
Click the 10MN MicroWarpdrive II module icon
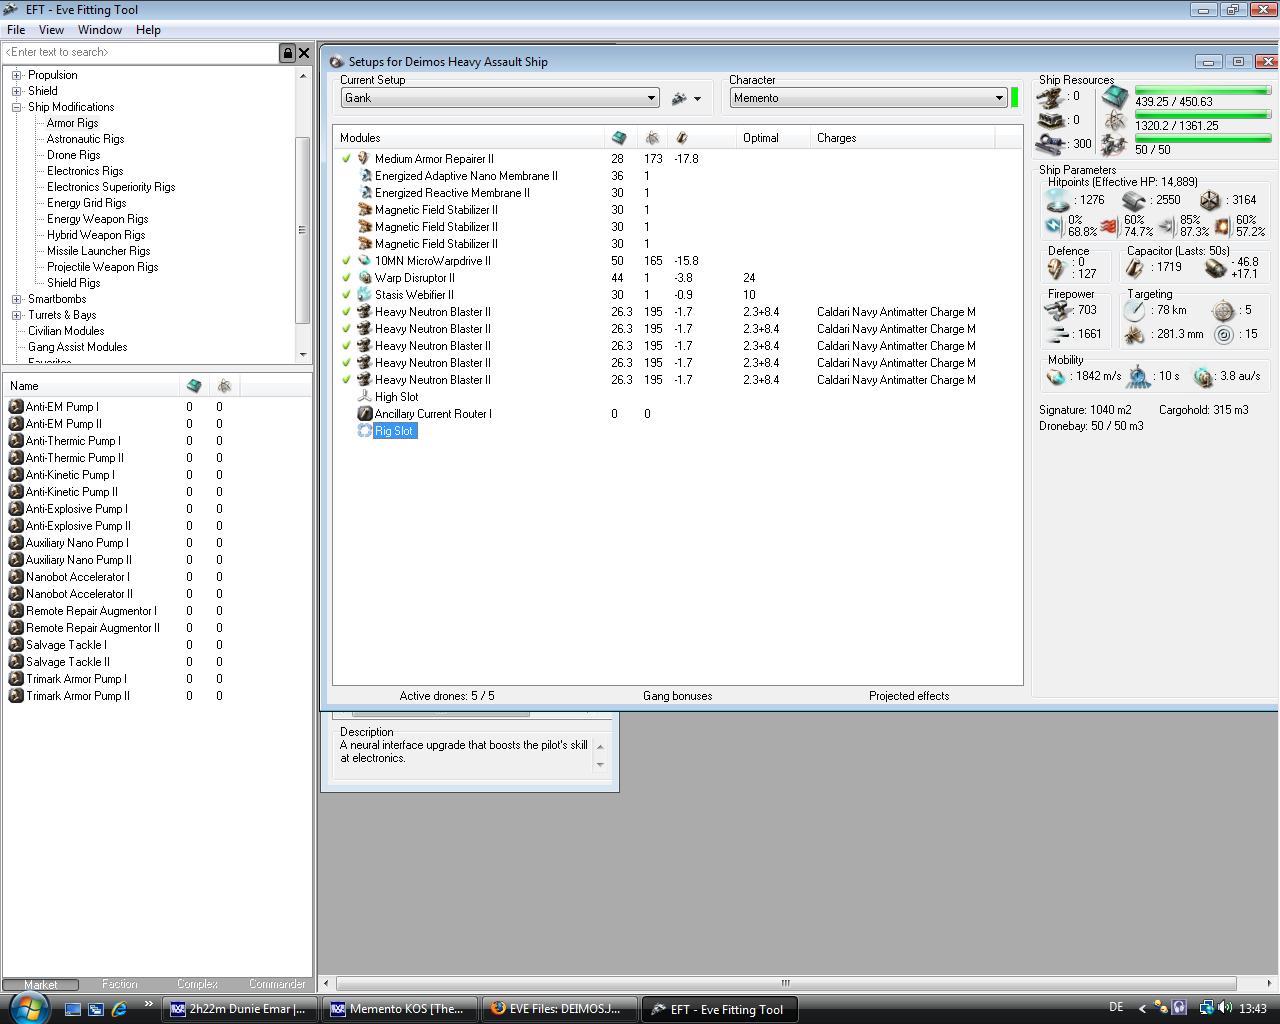[364, 261]
